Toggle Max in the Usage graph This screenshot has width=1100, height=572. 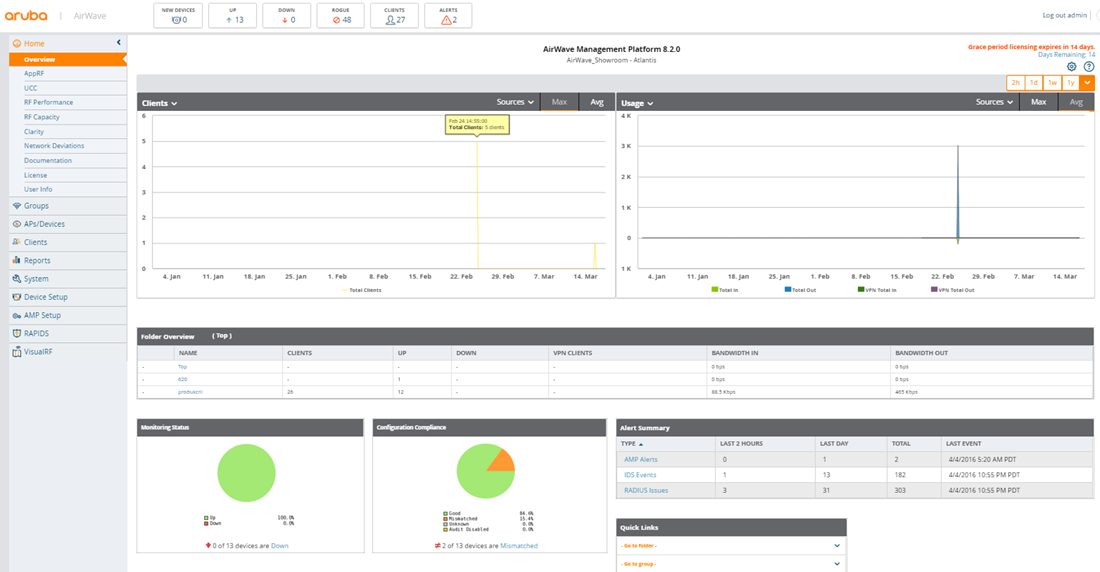click(1038, 102)
